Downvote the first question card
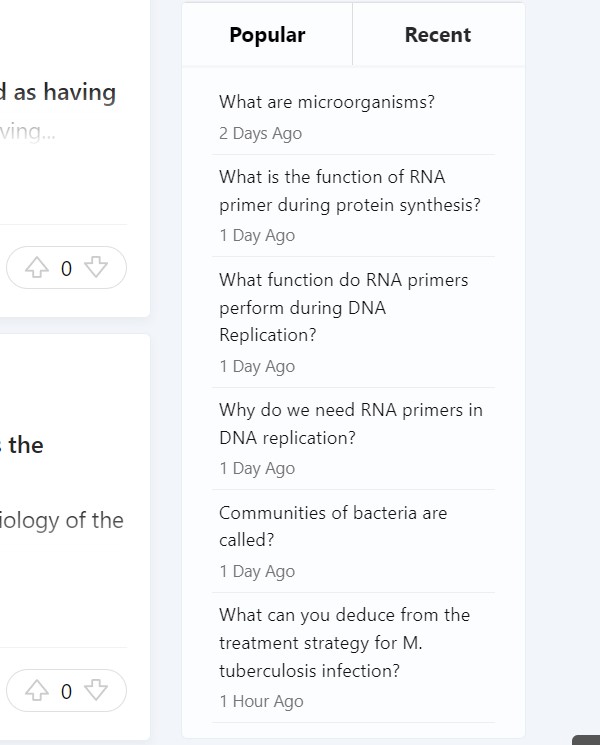 point(96,268)
